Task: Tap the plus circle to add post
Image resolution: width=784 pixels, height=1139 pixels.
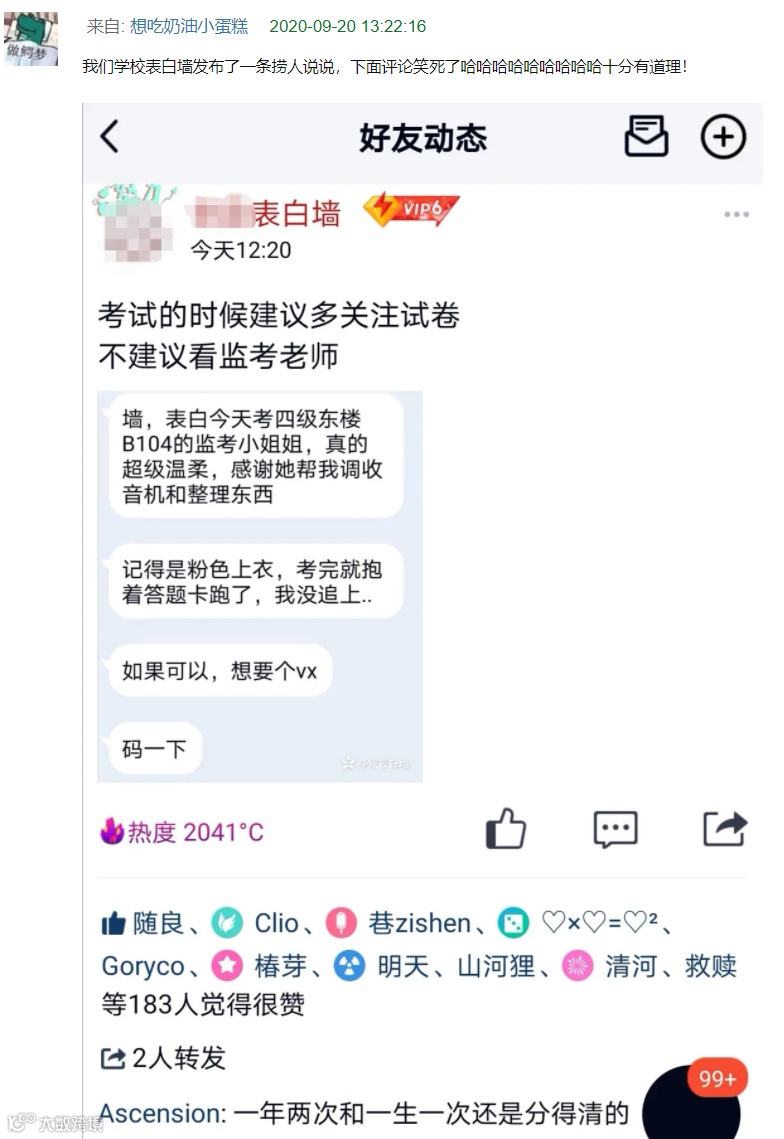Action: 723,137
